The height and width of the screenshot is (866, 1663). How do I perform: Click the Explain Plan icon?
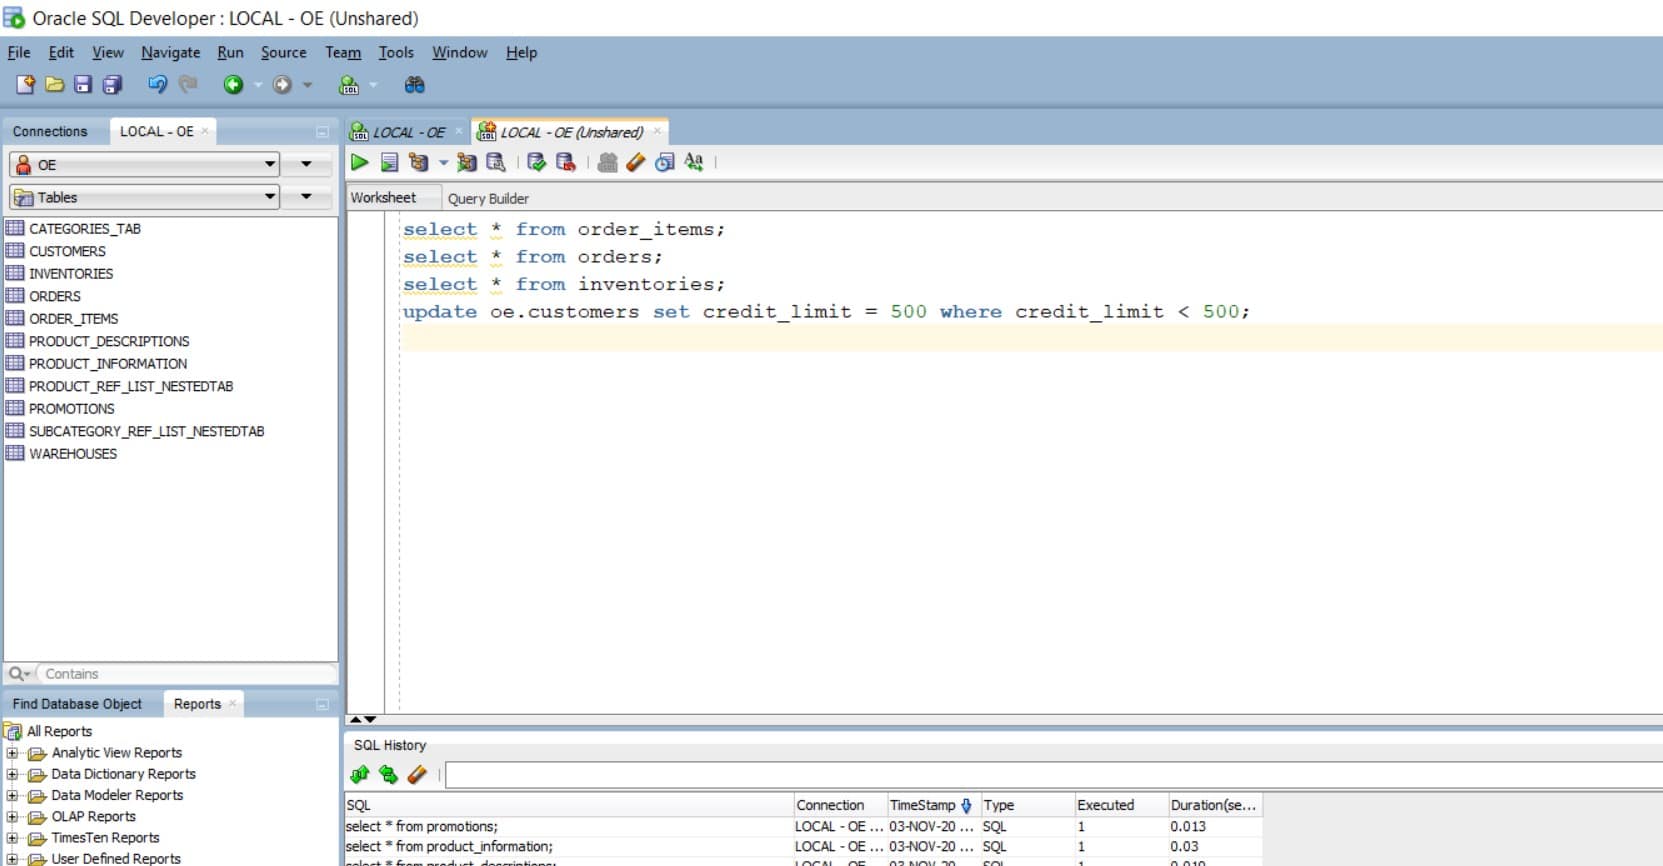point(419,162)
